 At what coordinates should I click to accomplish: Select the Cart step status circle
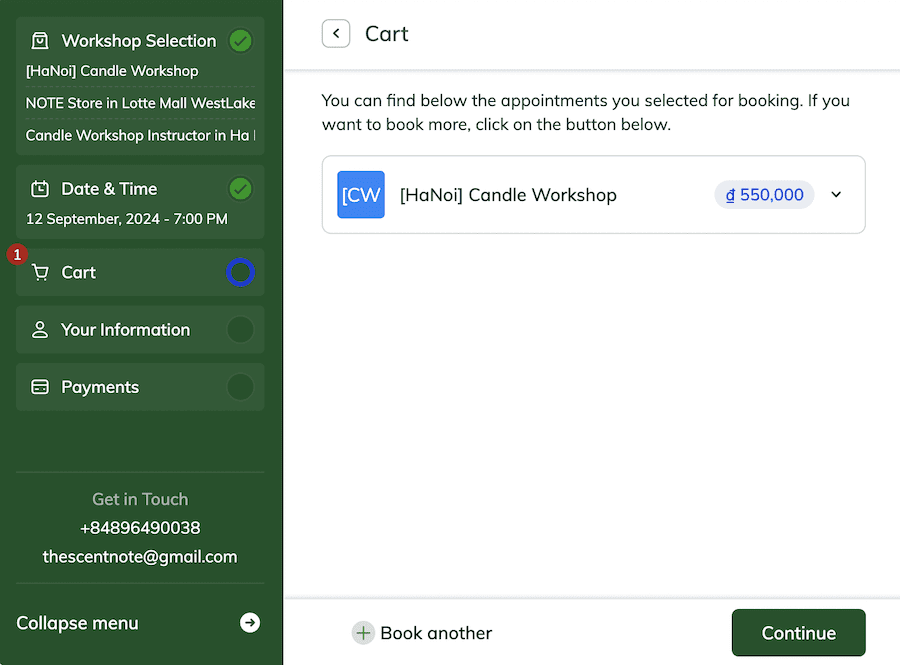(240, 272)
